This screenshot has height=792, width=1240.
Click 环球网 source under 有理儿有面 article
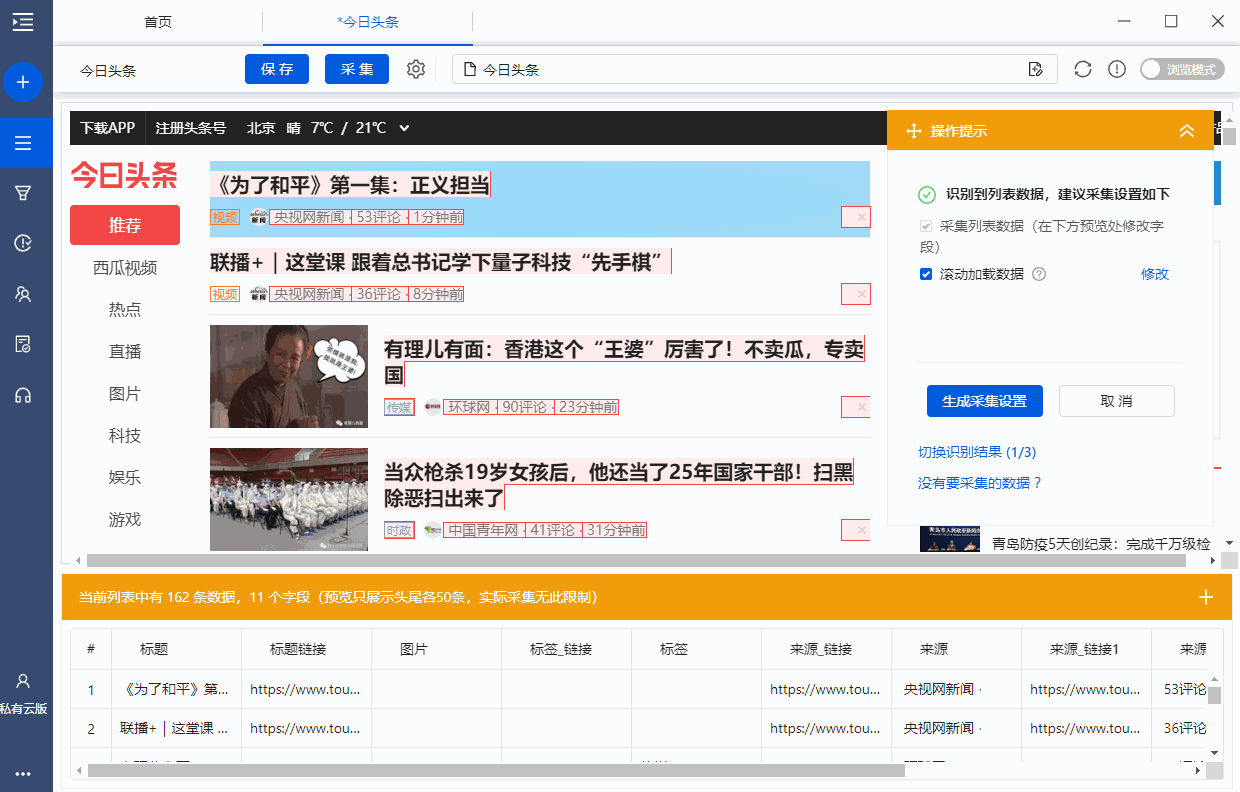tap(469, 407)
